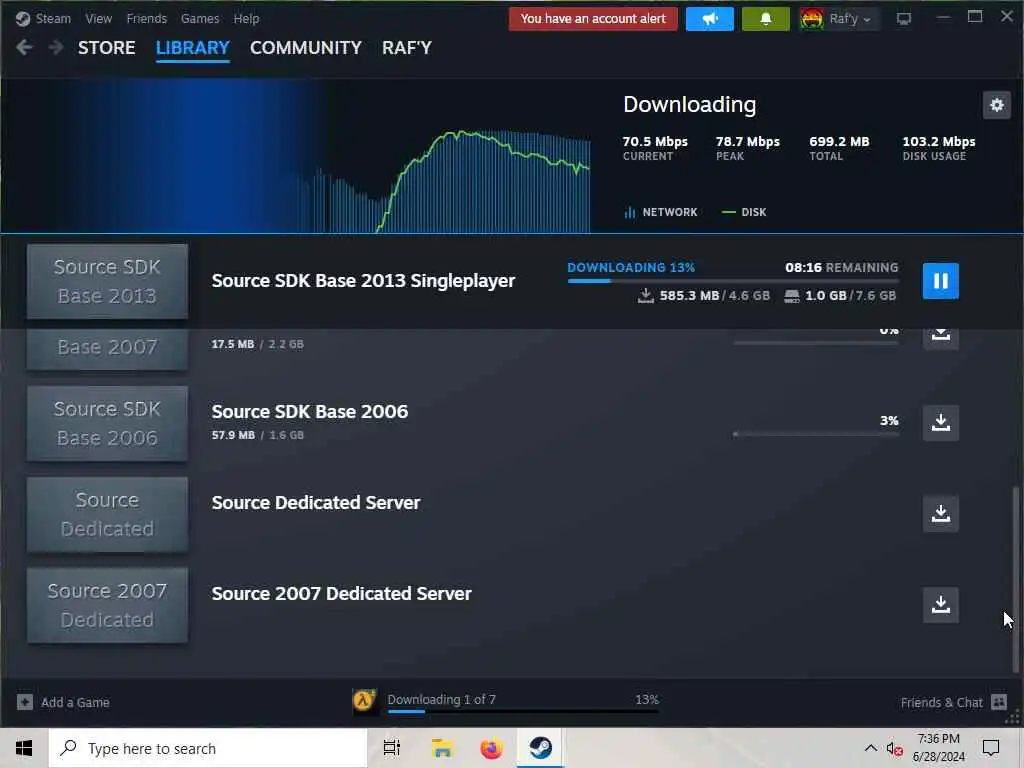The image size is (1024, 768).
Task: Click the Add a Game plus icon
Action: click(x=25, y=702)
